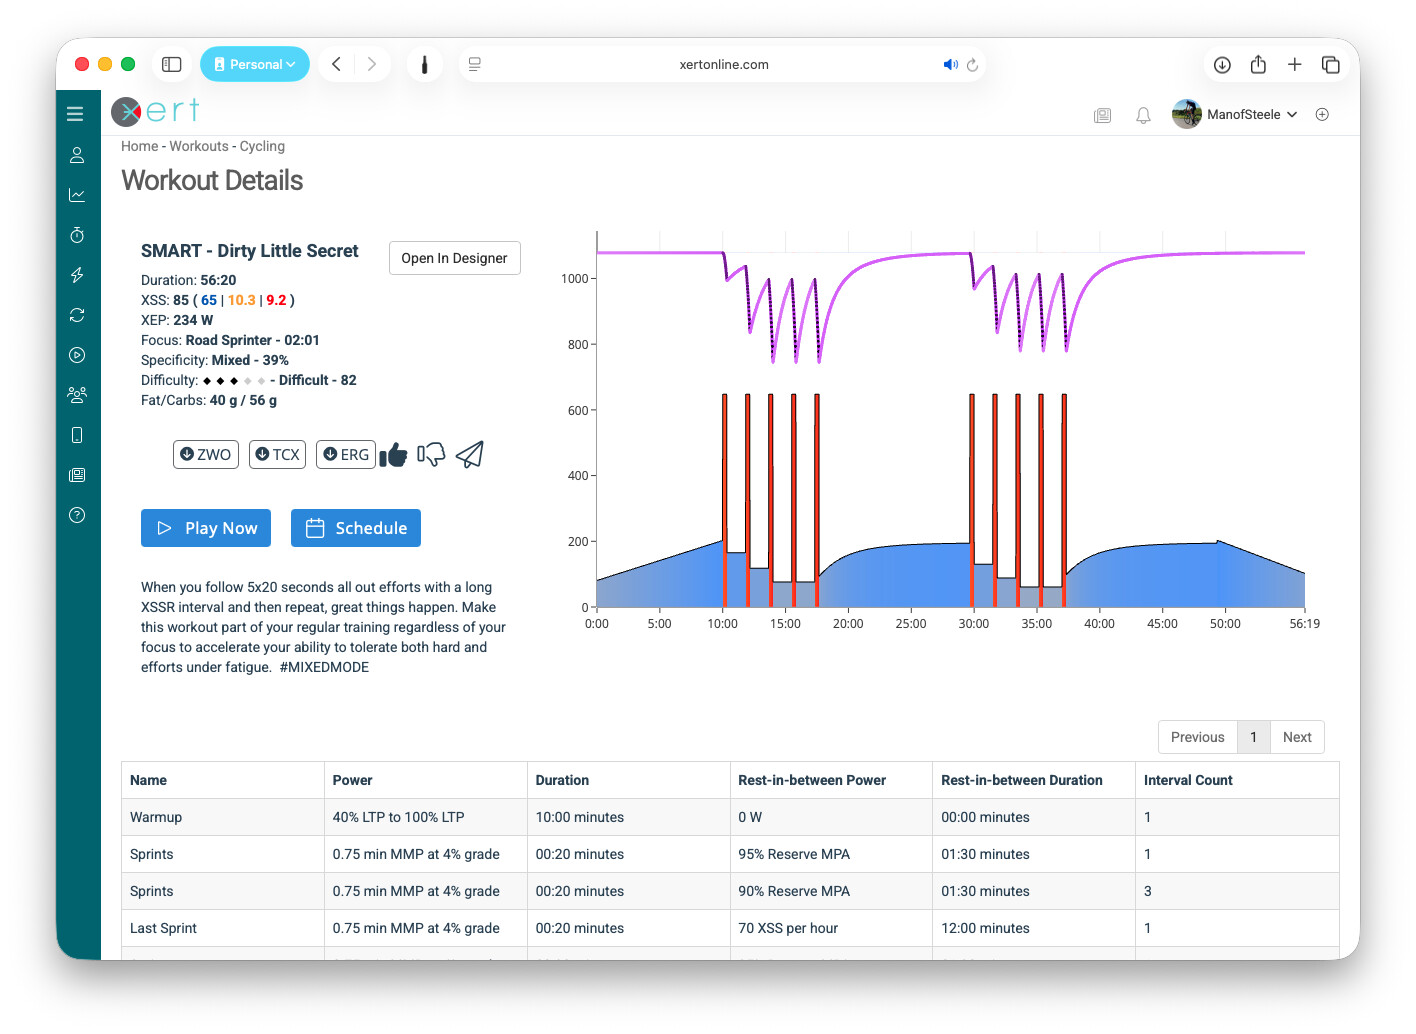This screenshot has height=1034, width=1416.
Task: Mute the tab audio speaker icon
Action: [x=949, y=64]
